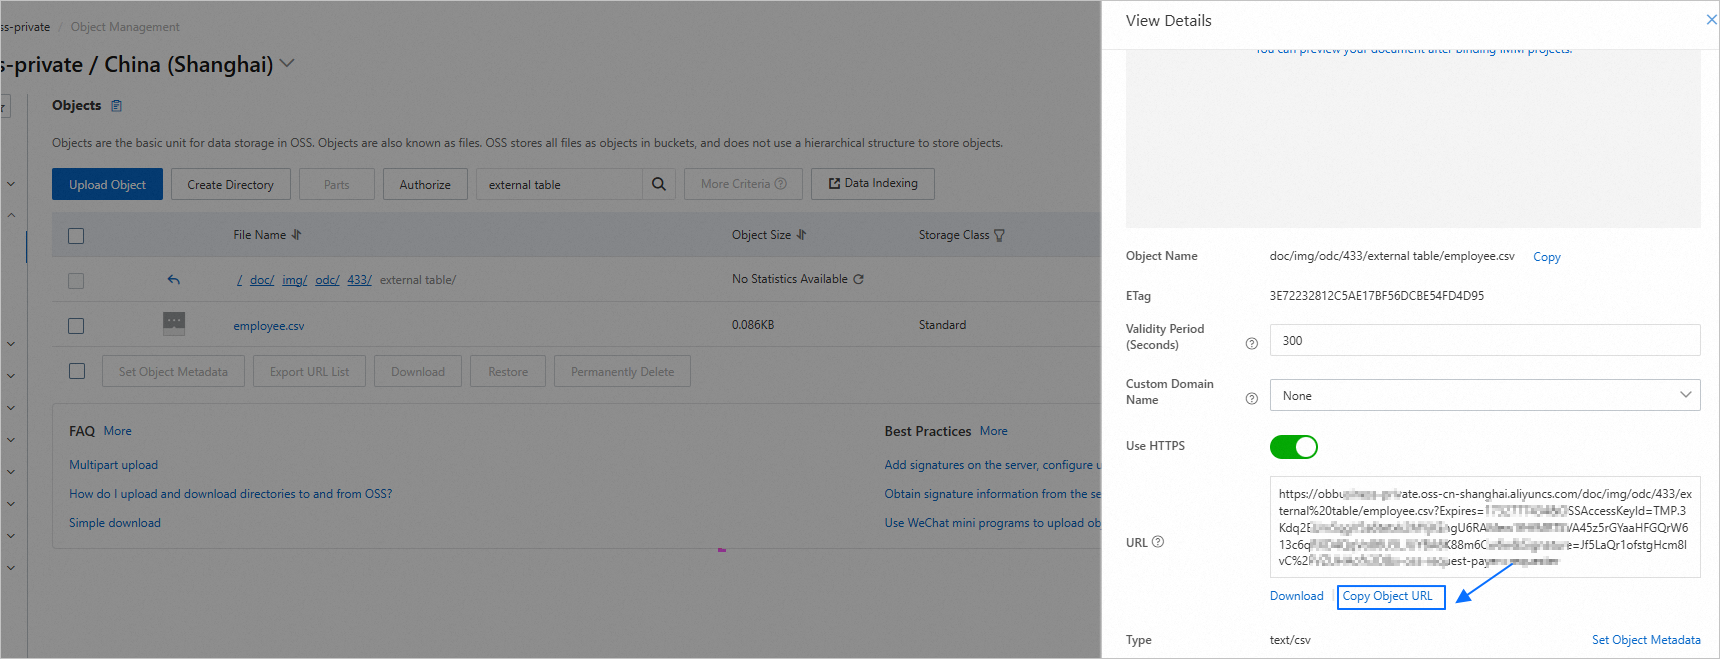Open Object Management breadcrumb
1720x659 pixels.
click(125, 27)
